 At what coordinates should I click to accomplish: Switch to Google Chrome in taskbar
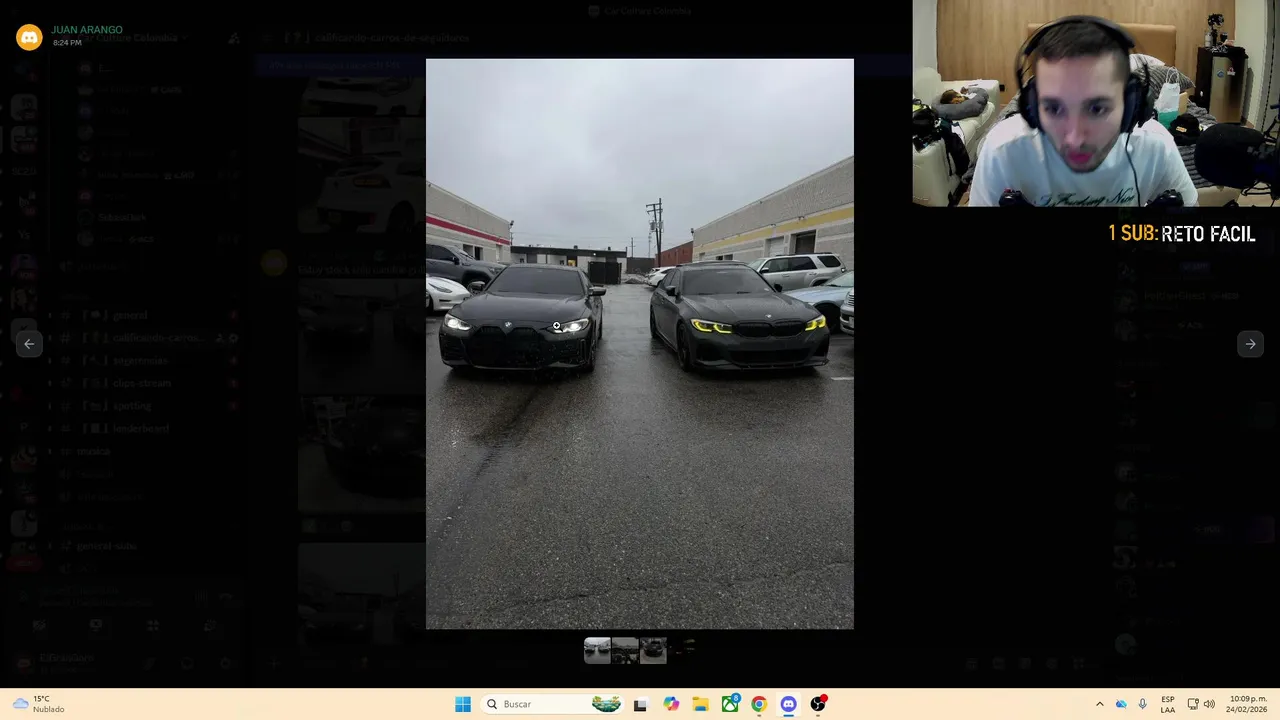click(759, 704)
